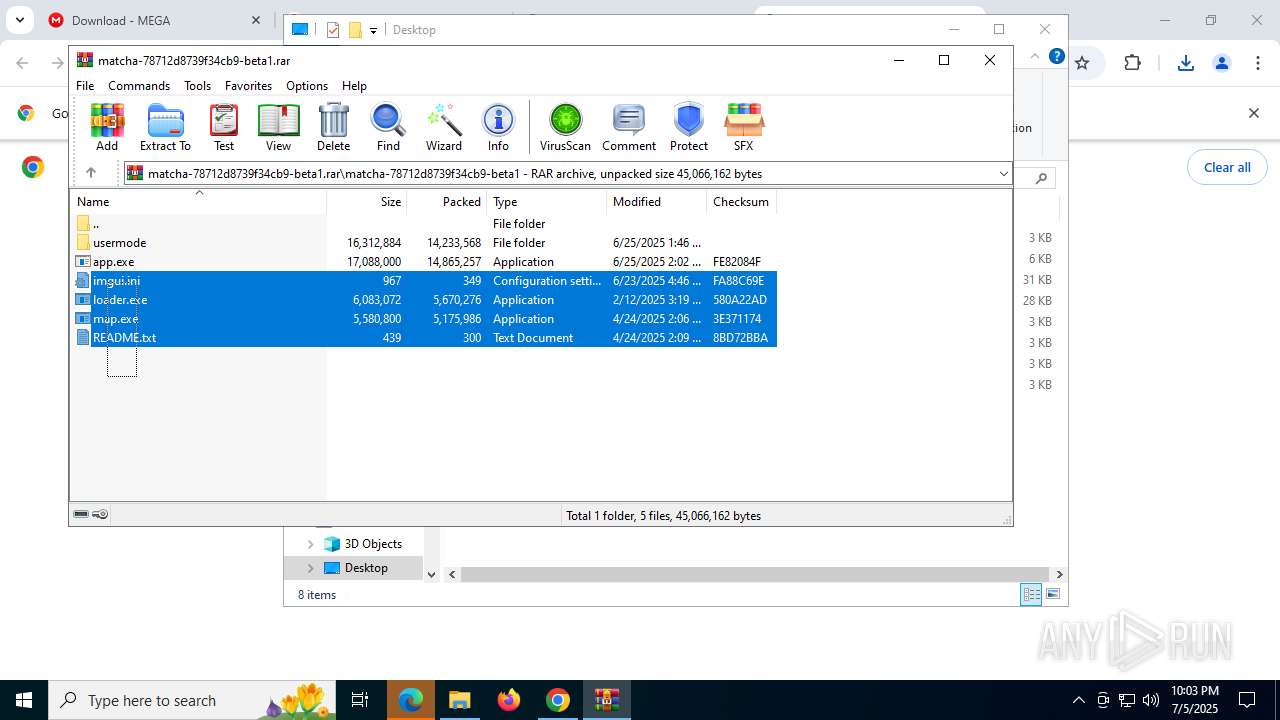Select Desktop in Explorer navigation pane

(x=366, y=568)
